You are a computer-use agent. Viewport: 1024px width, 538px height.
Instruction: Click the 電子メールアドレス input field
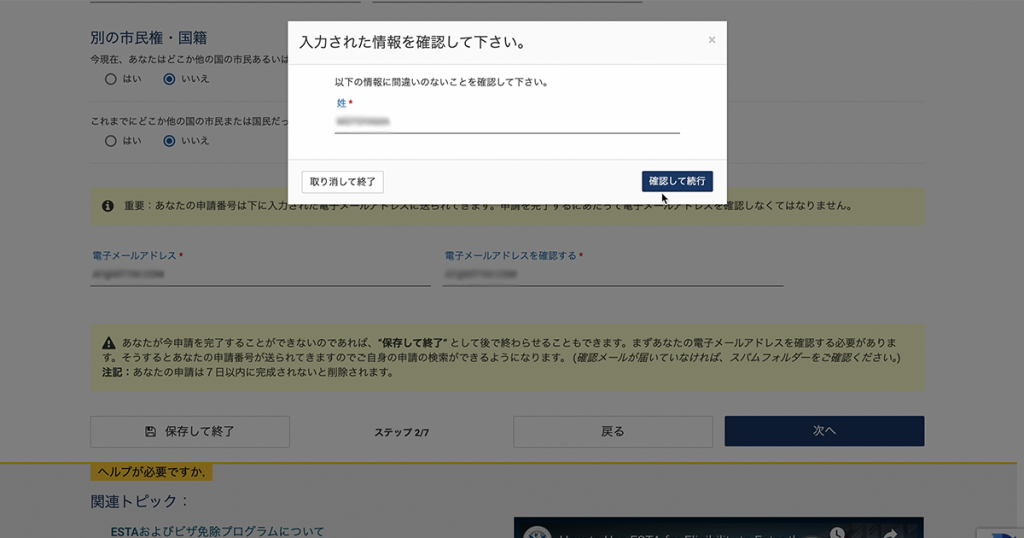(260, 273)
